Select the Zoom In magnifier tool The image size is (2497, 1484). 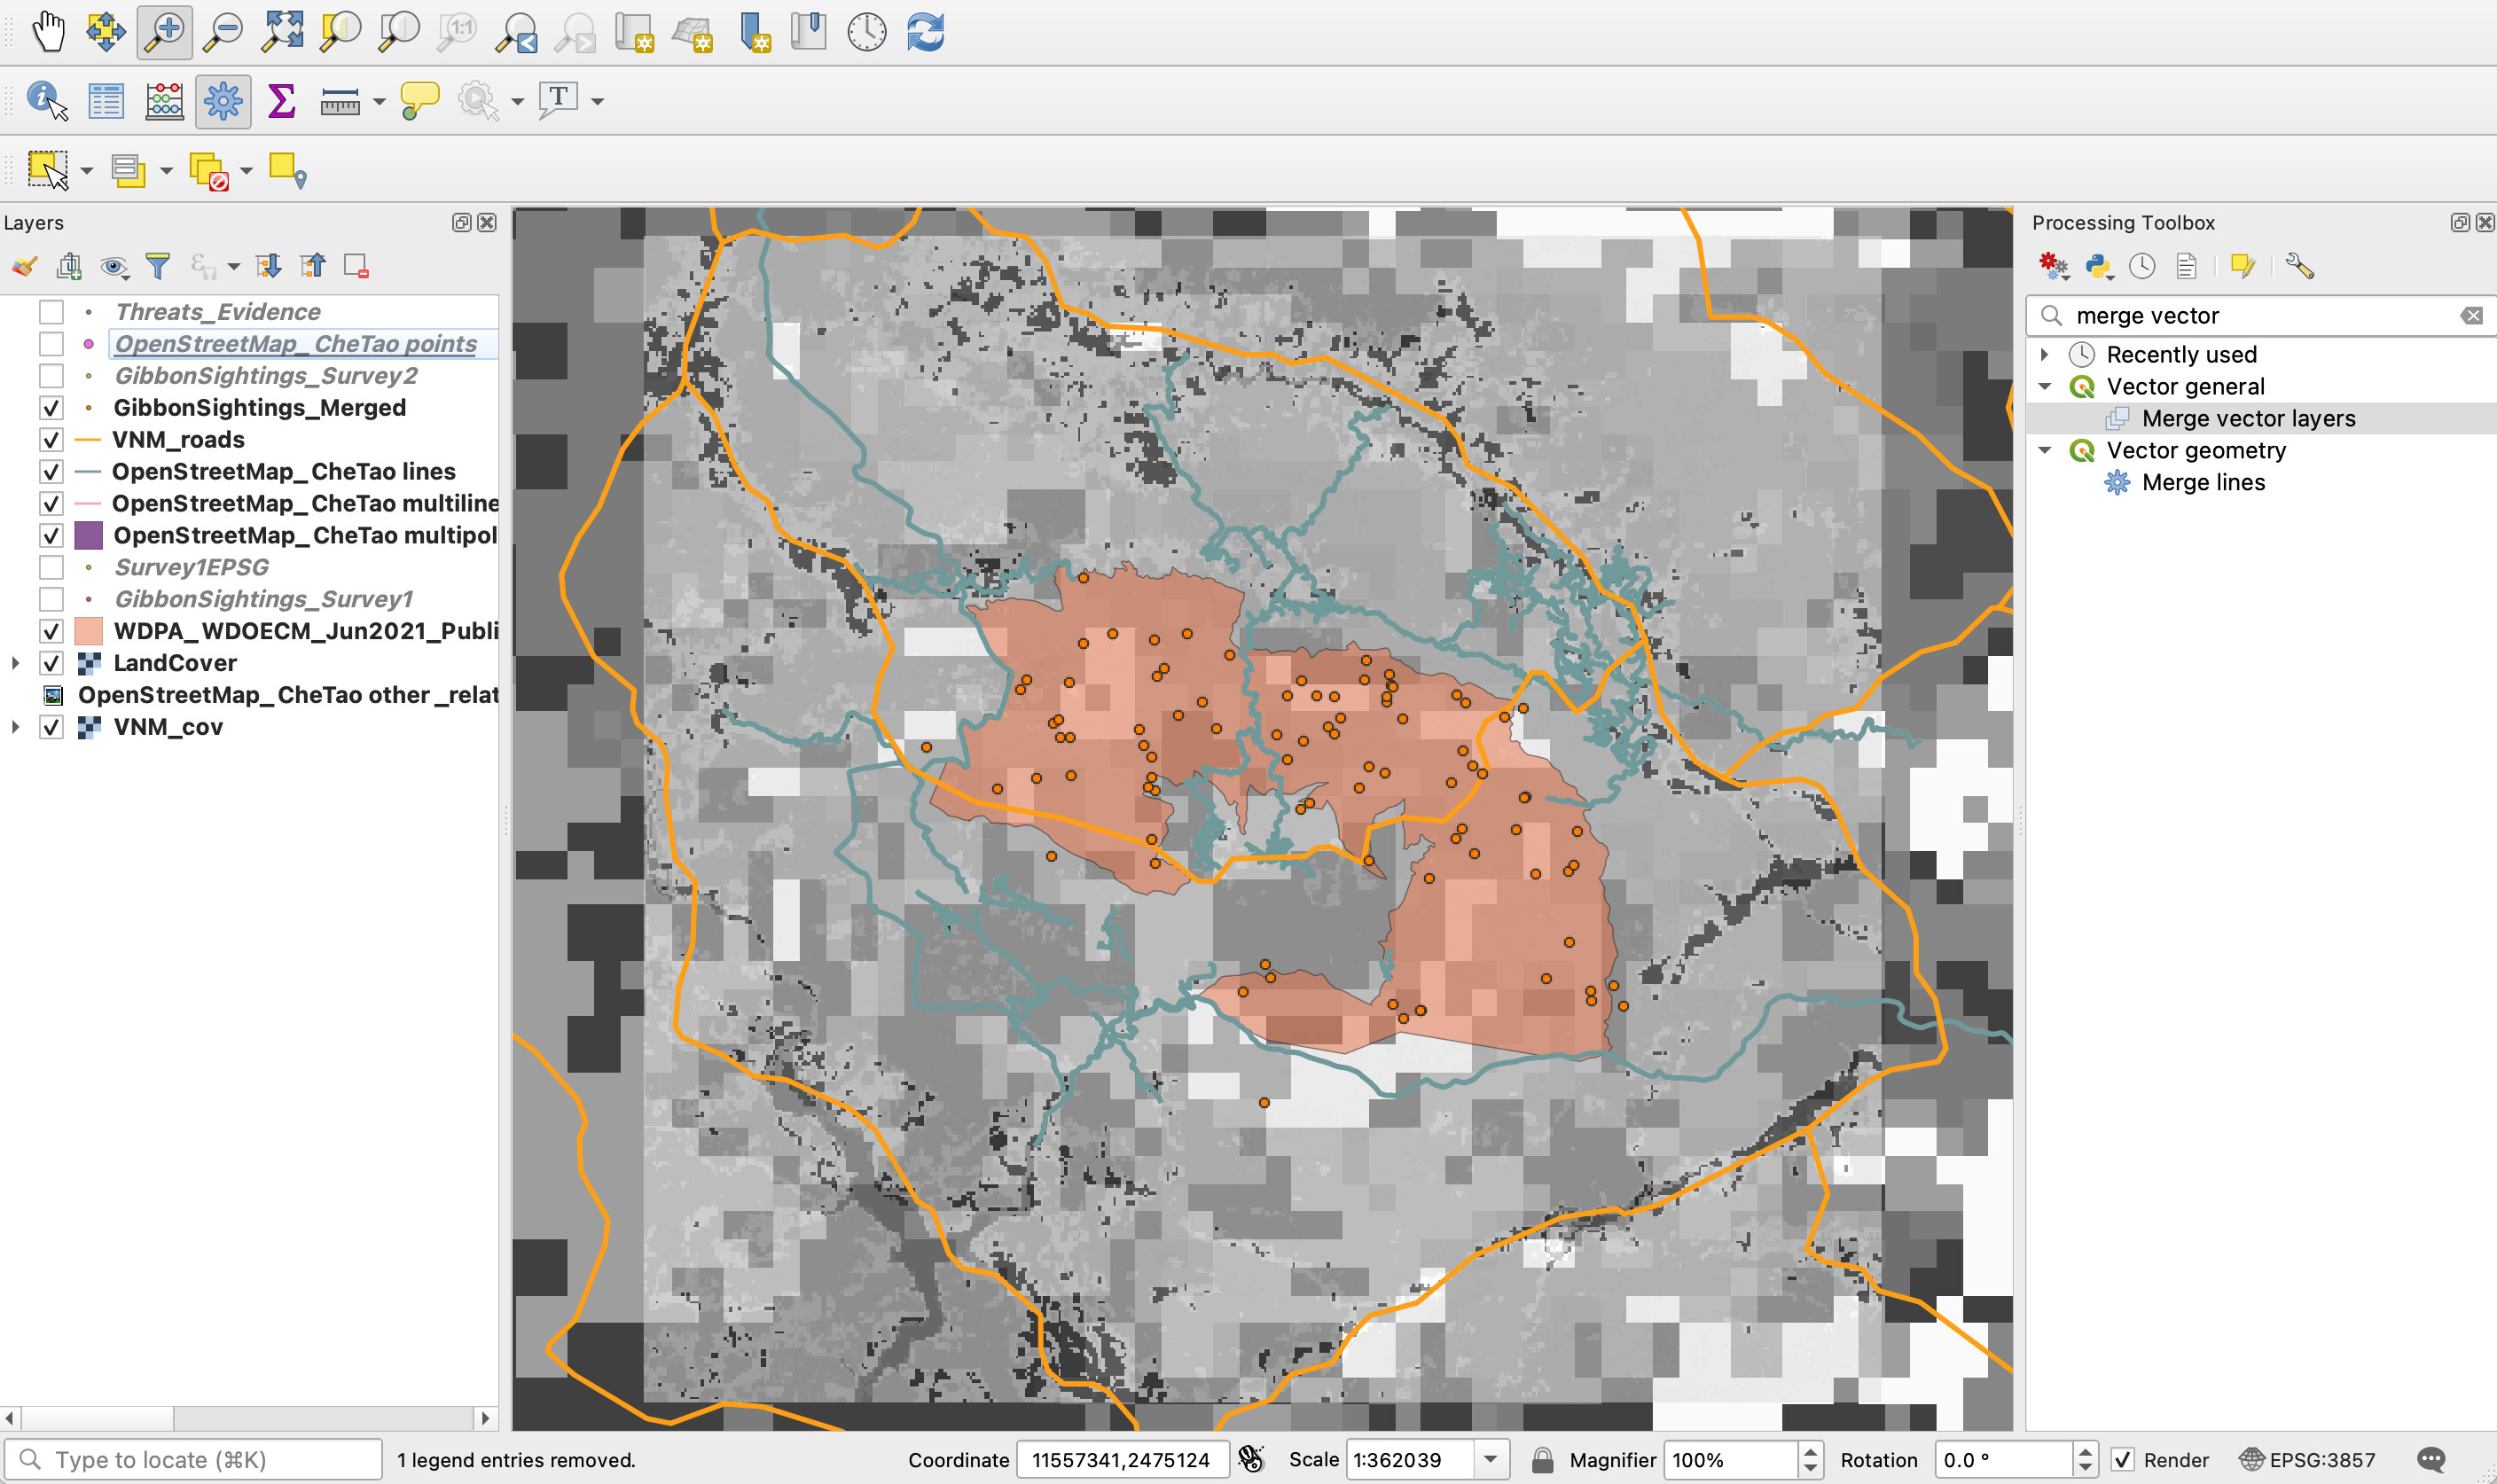tap(164, 32)
